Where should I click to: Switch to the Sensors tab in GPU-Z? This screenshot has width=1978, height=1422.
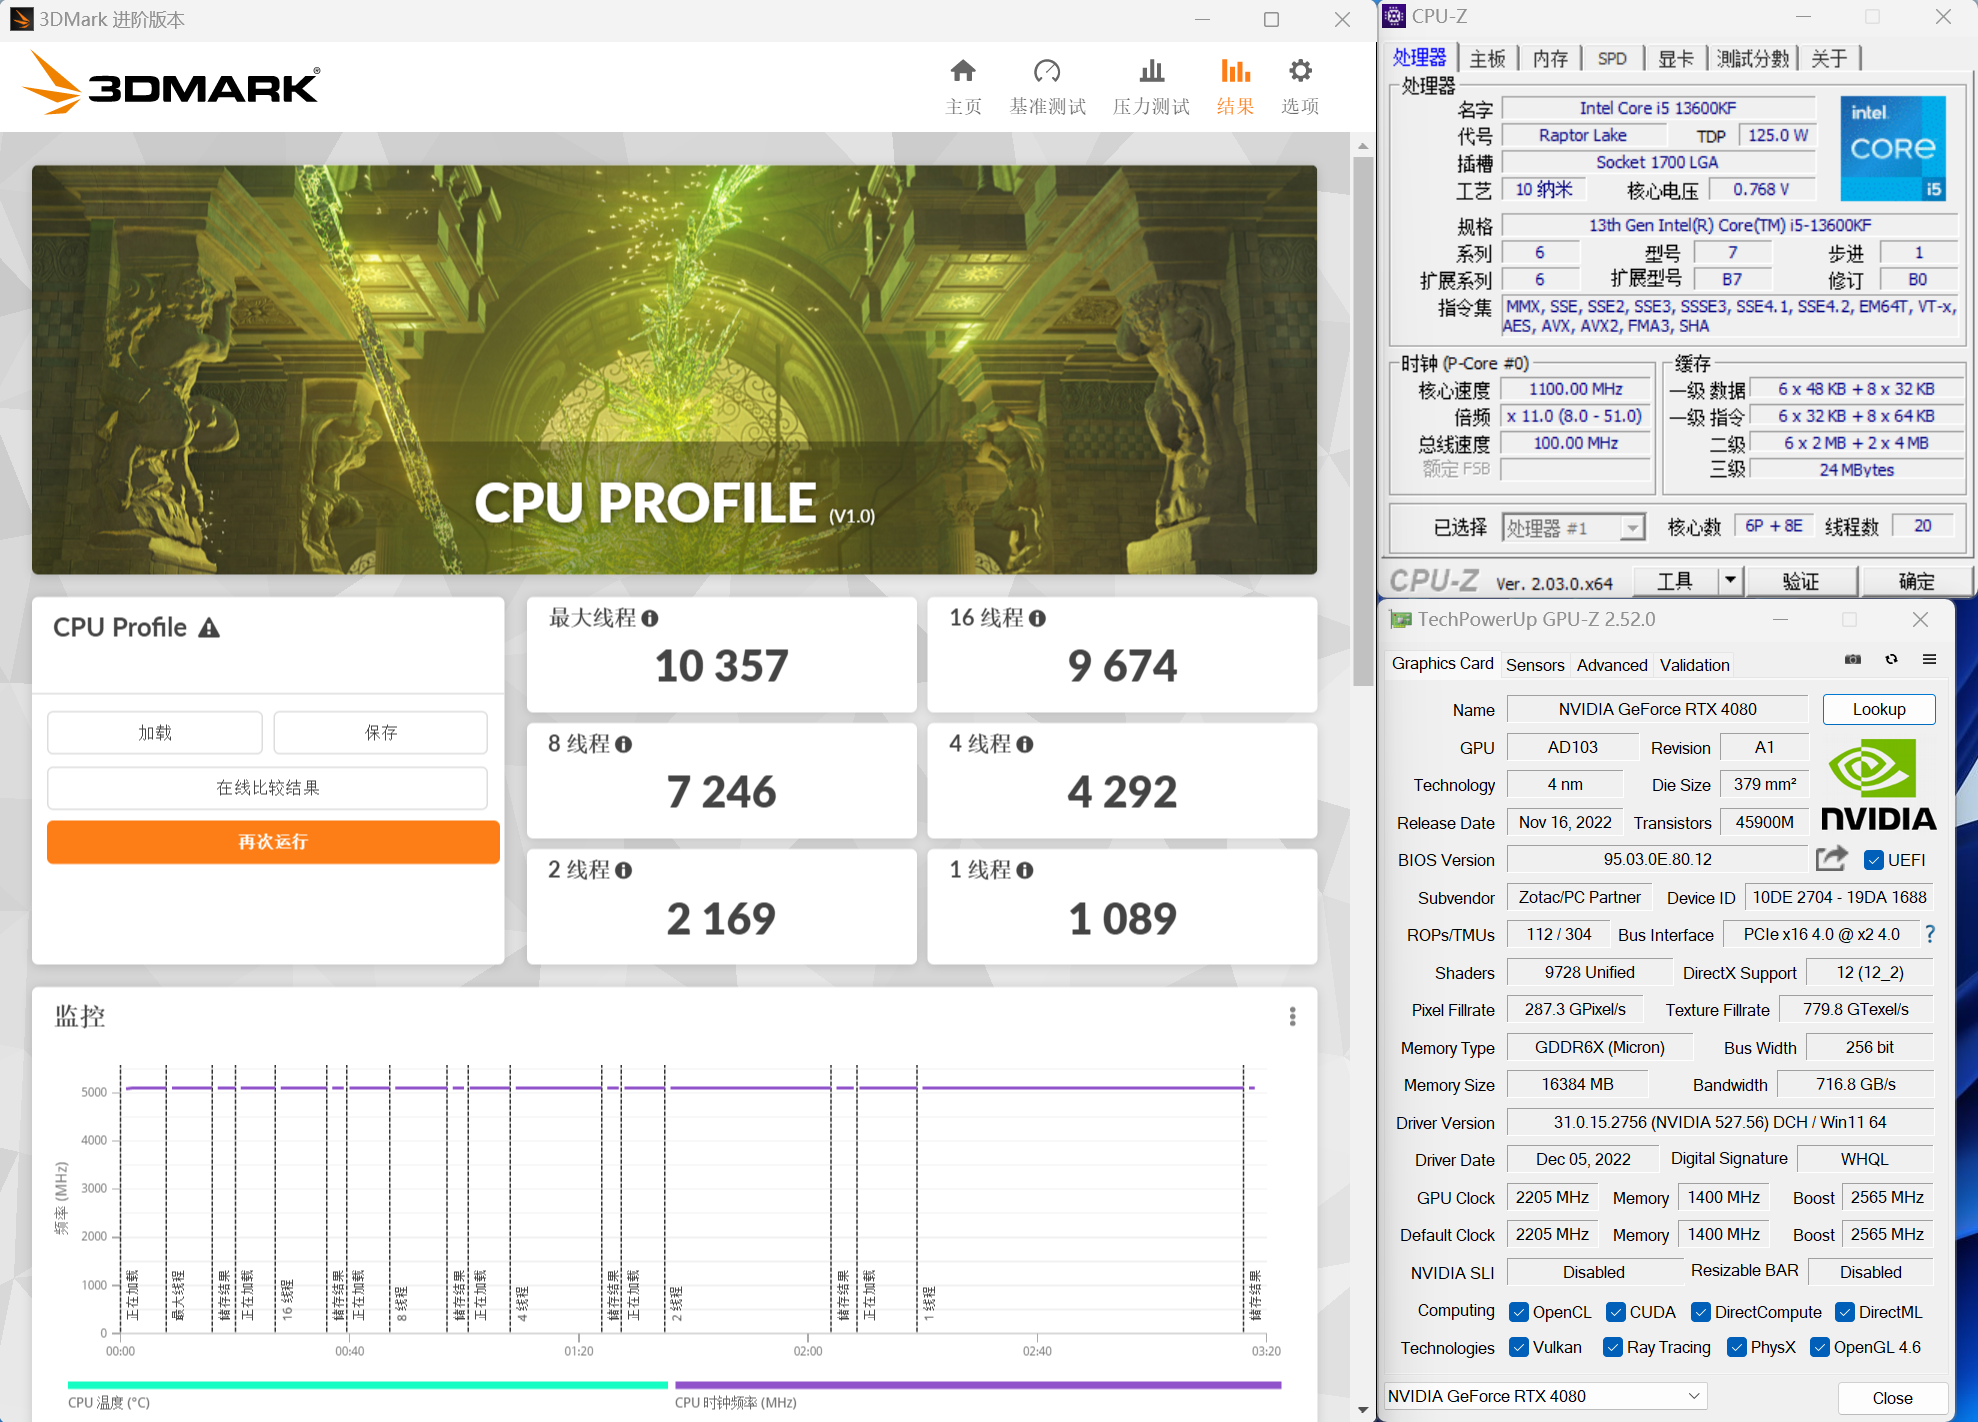1535,664
